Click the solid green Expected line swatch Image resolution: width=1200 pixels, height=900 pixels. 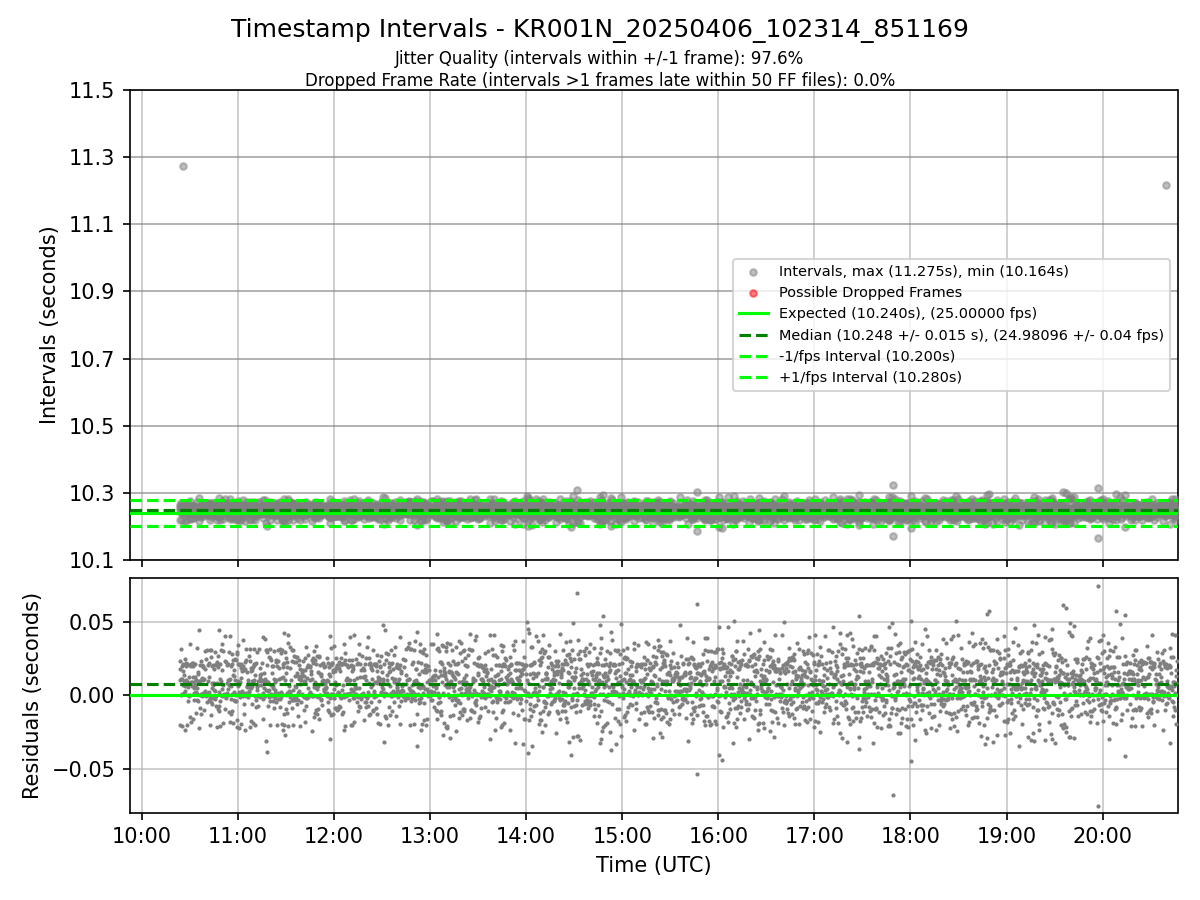click(x=754, y=314)
